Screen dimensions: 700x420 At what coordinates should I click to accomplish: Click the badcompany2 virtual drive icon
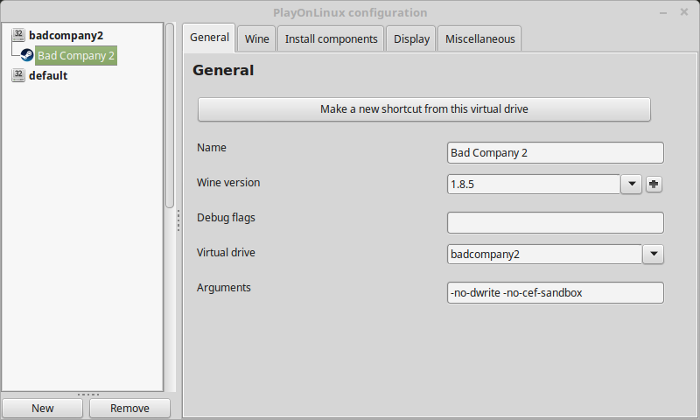point(18,35)
